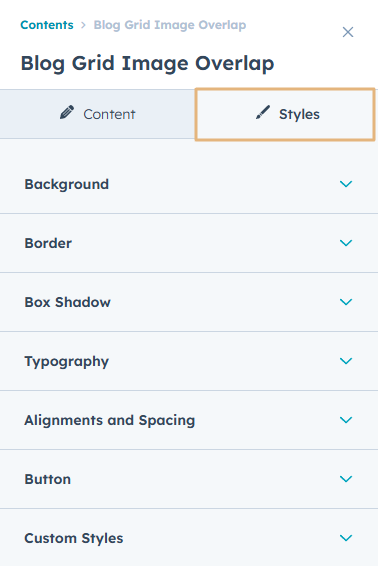Expand Background section using its chevron
Screen dimensions: 378x566
tap(346, 184)
